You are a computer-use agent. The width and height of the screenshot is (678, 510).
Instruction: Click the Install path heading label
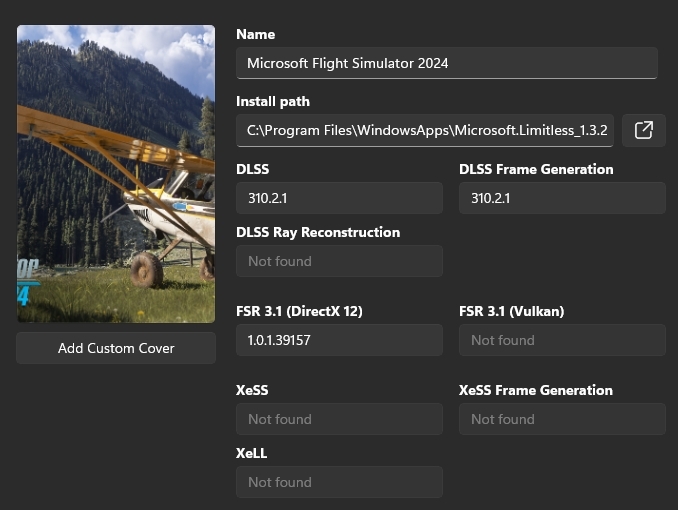pyautogui.click(x=273, y=101)
